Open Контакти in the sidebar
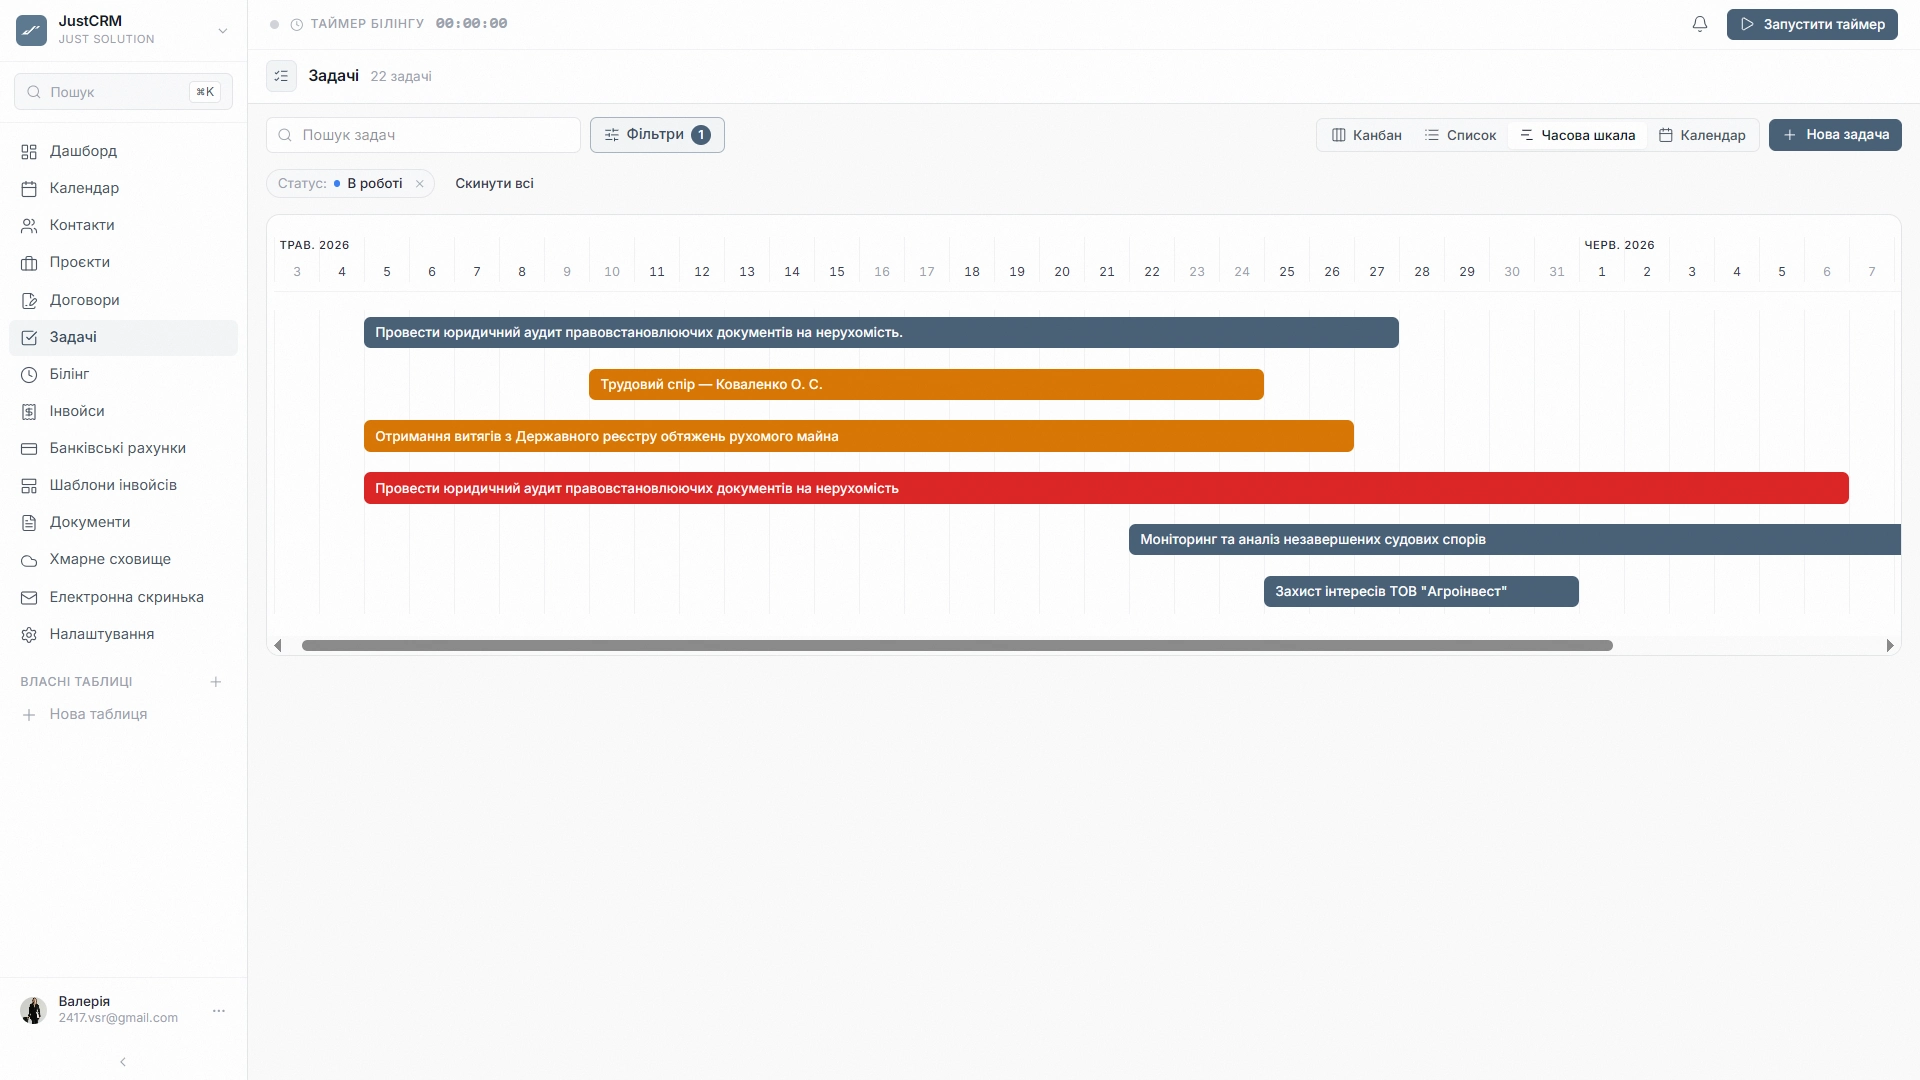The image size is (1920, 1080). (124, 225)
